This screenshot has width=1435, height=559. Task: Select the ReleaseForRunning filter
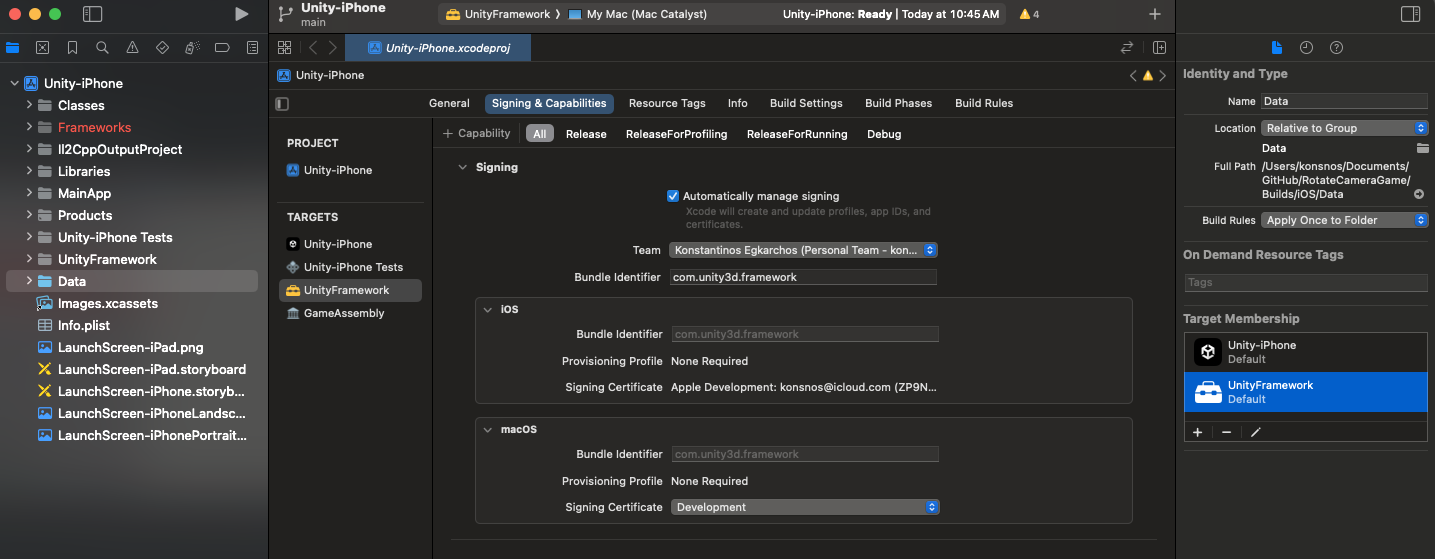(797, 134)
